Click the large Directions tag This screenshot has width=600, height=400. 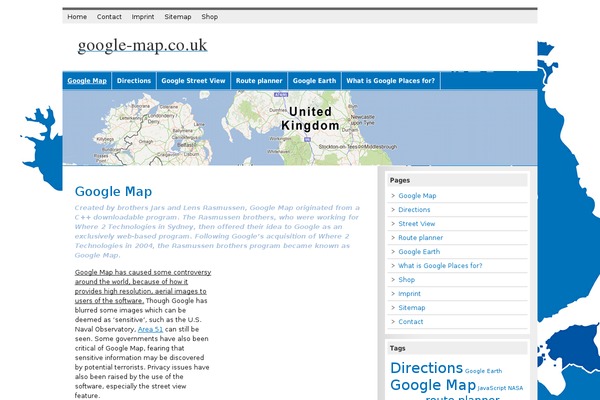click(x=426, y=368)
